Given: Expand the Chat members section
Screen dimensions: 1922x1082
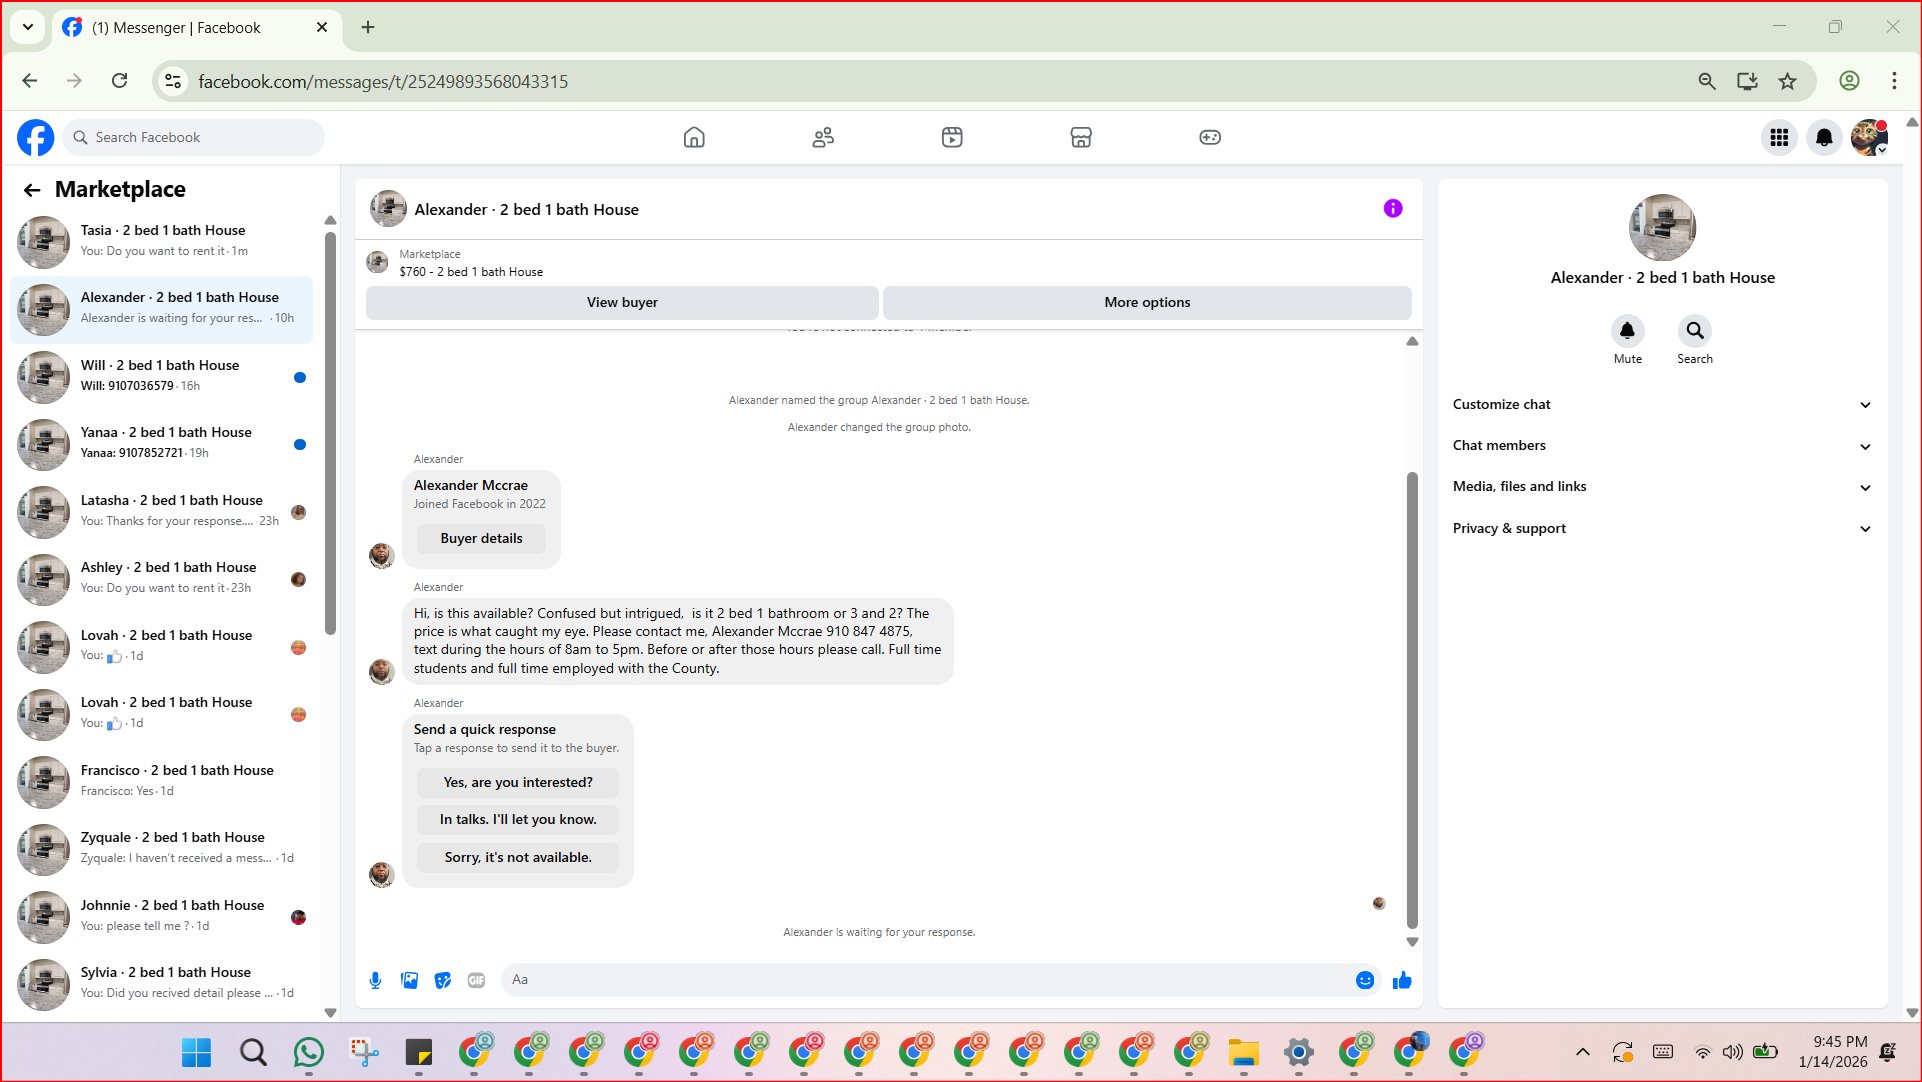Looking at the screenshot, I should [1661, 446].
